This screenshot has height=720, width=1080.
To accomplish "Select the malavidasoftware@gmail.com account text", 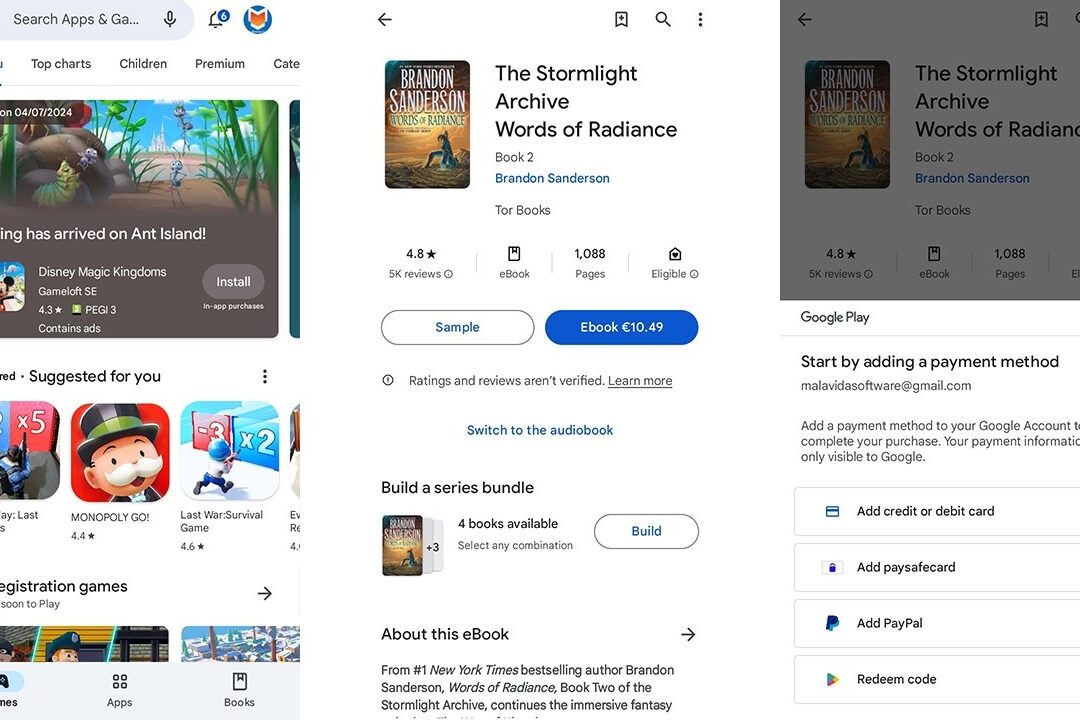I will 886,386.
